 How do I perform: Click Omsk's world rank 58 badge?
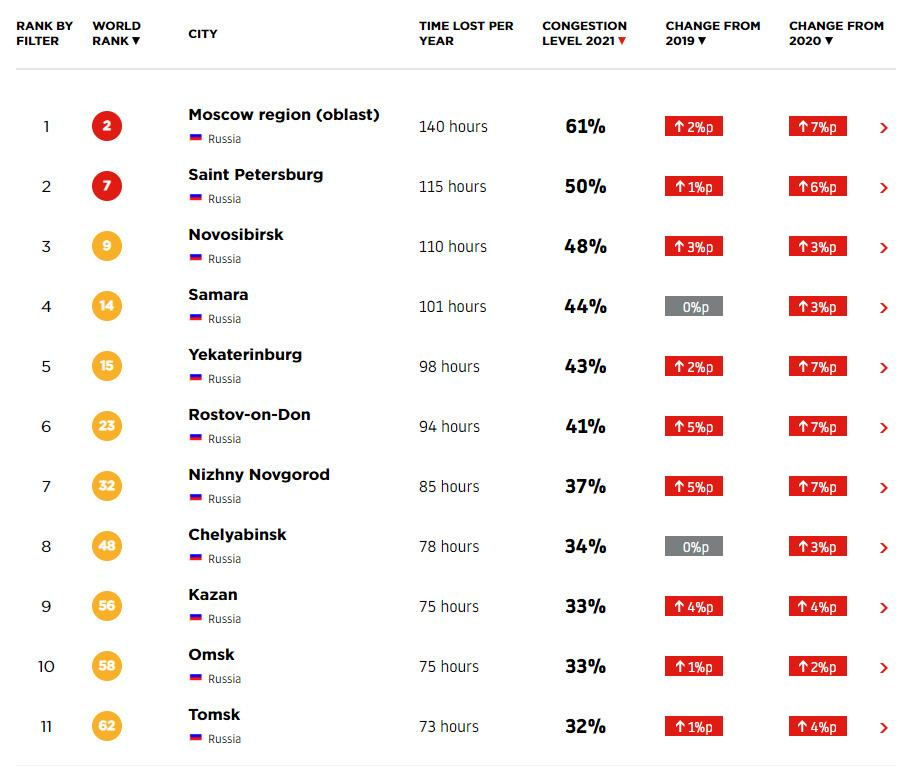106,667
